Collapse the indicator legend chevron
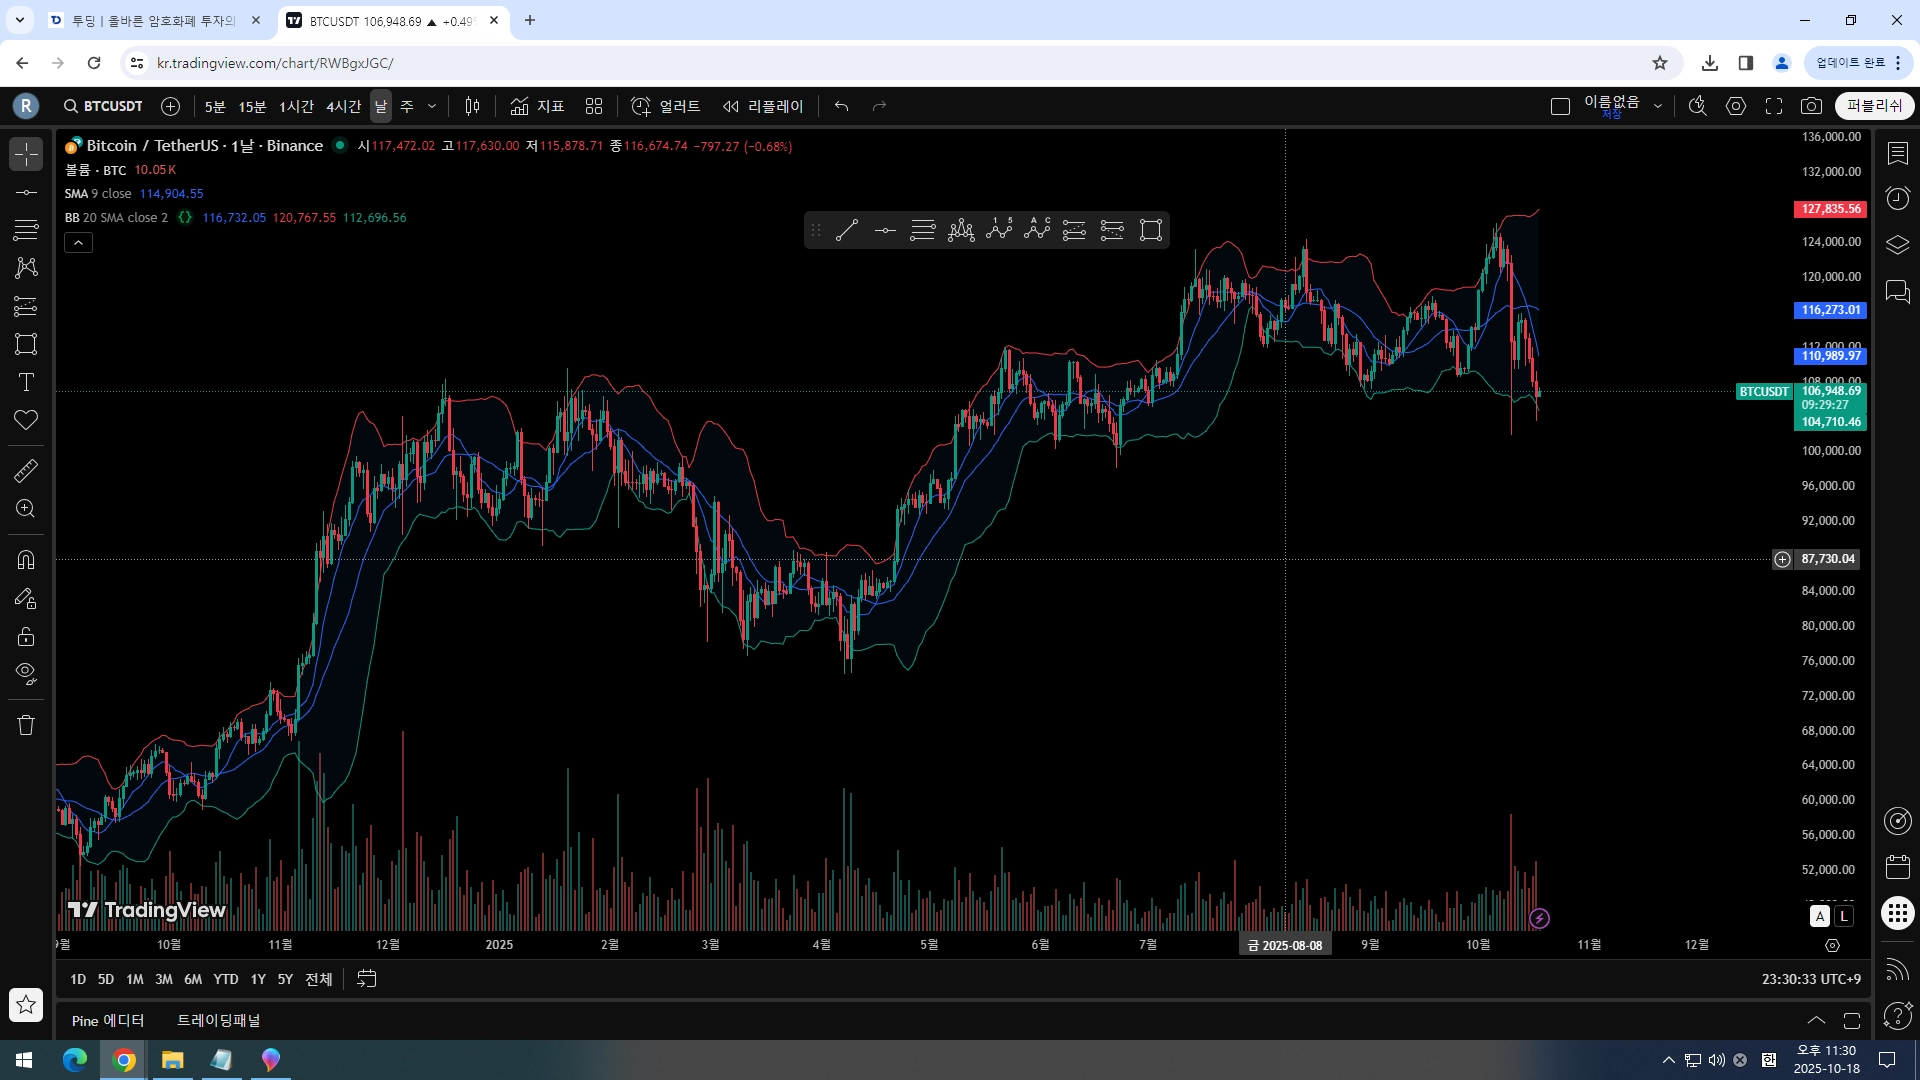 pos(78,242)
